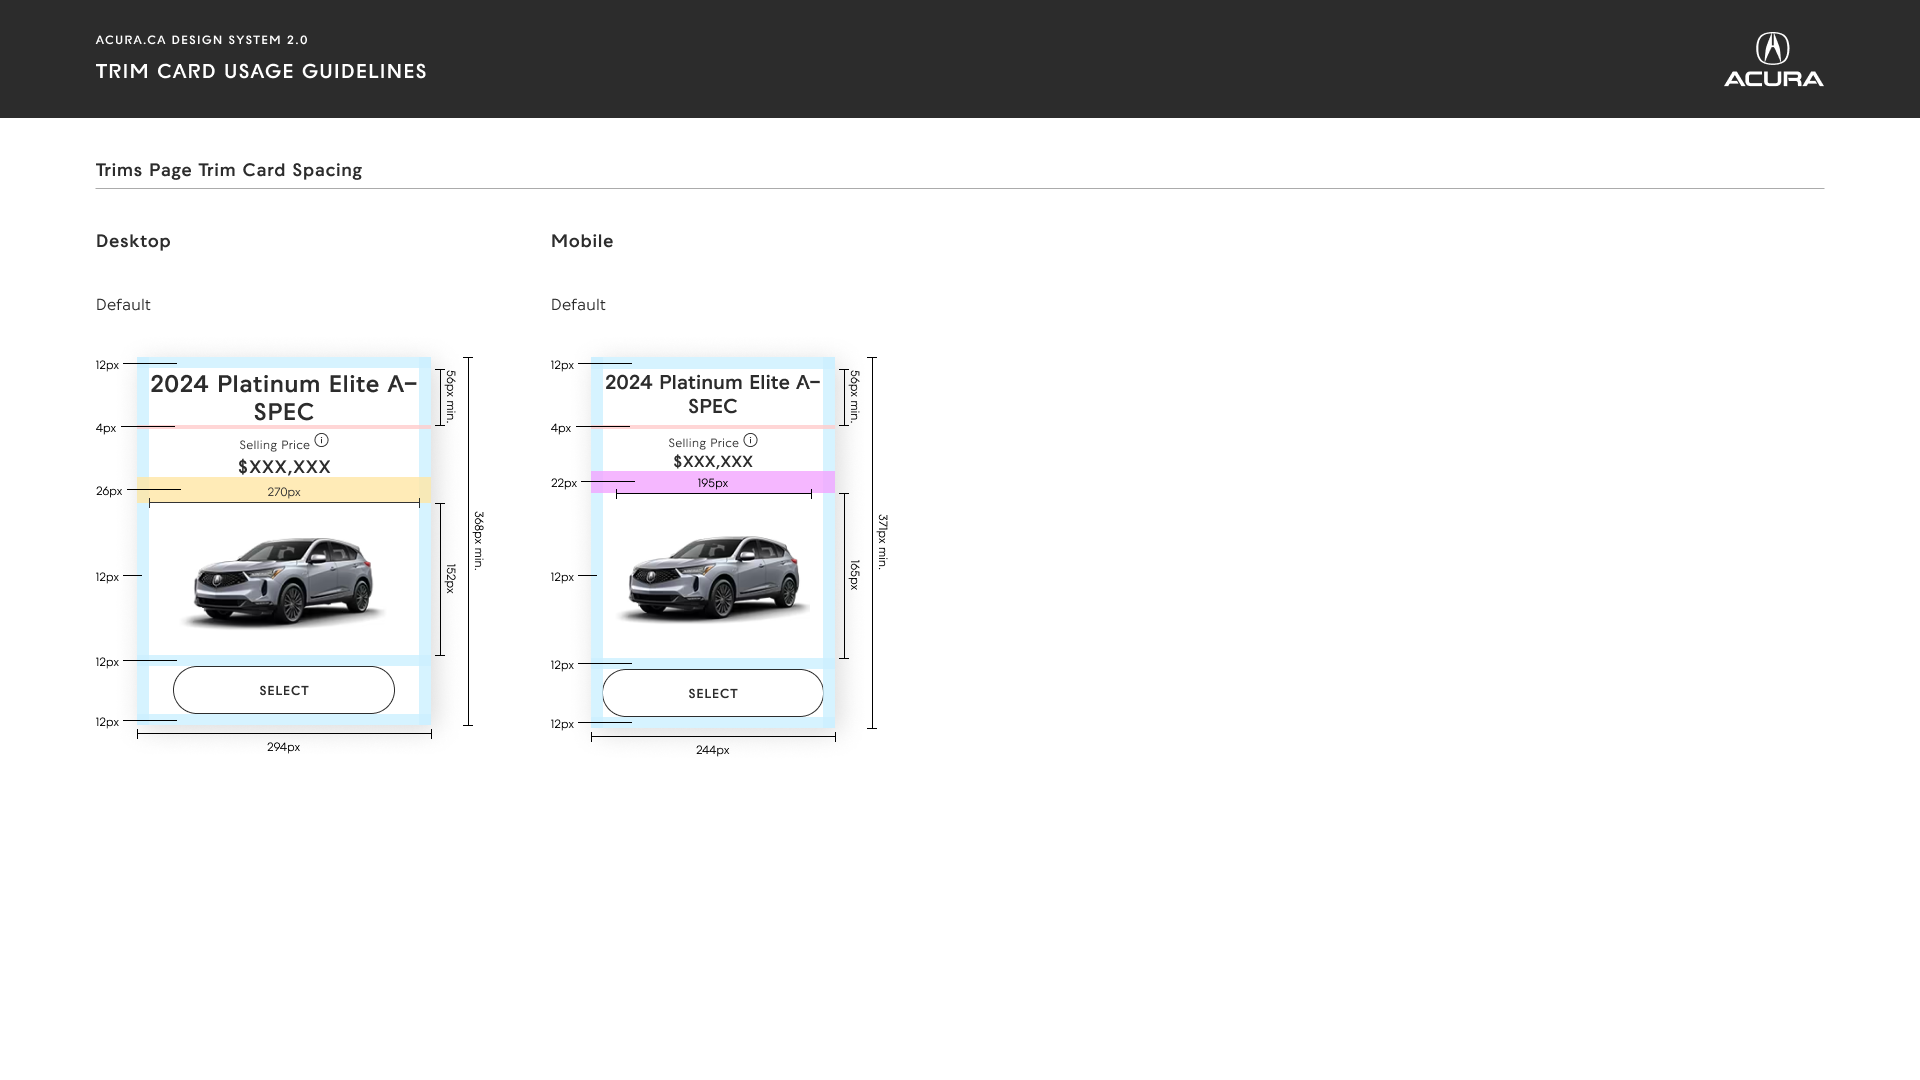The image size is (1920, 1080).
Task: Click the Mobile section heading
Action: pyautogui.click(x=582, y=241)
